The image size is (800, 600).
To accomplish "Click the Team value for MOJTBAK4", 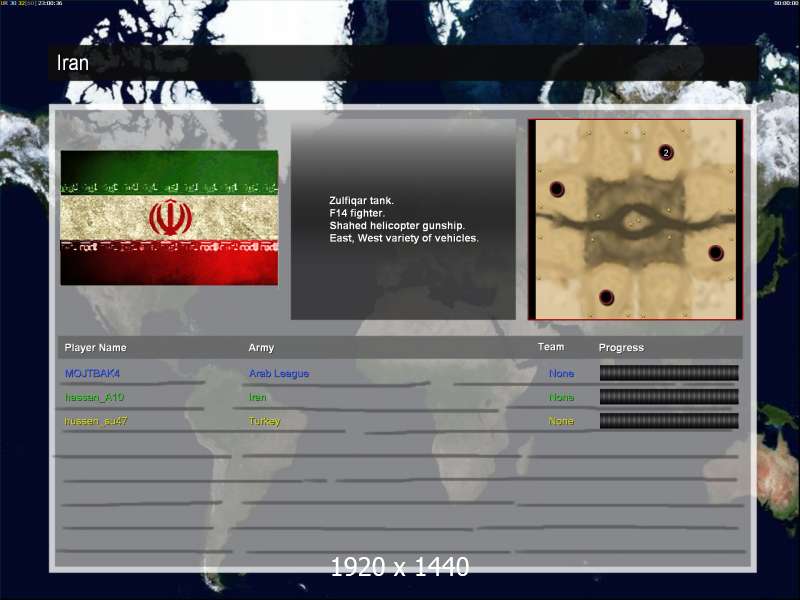I will coord(561,373).
